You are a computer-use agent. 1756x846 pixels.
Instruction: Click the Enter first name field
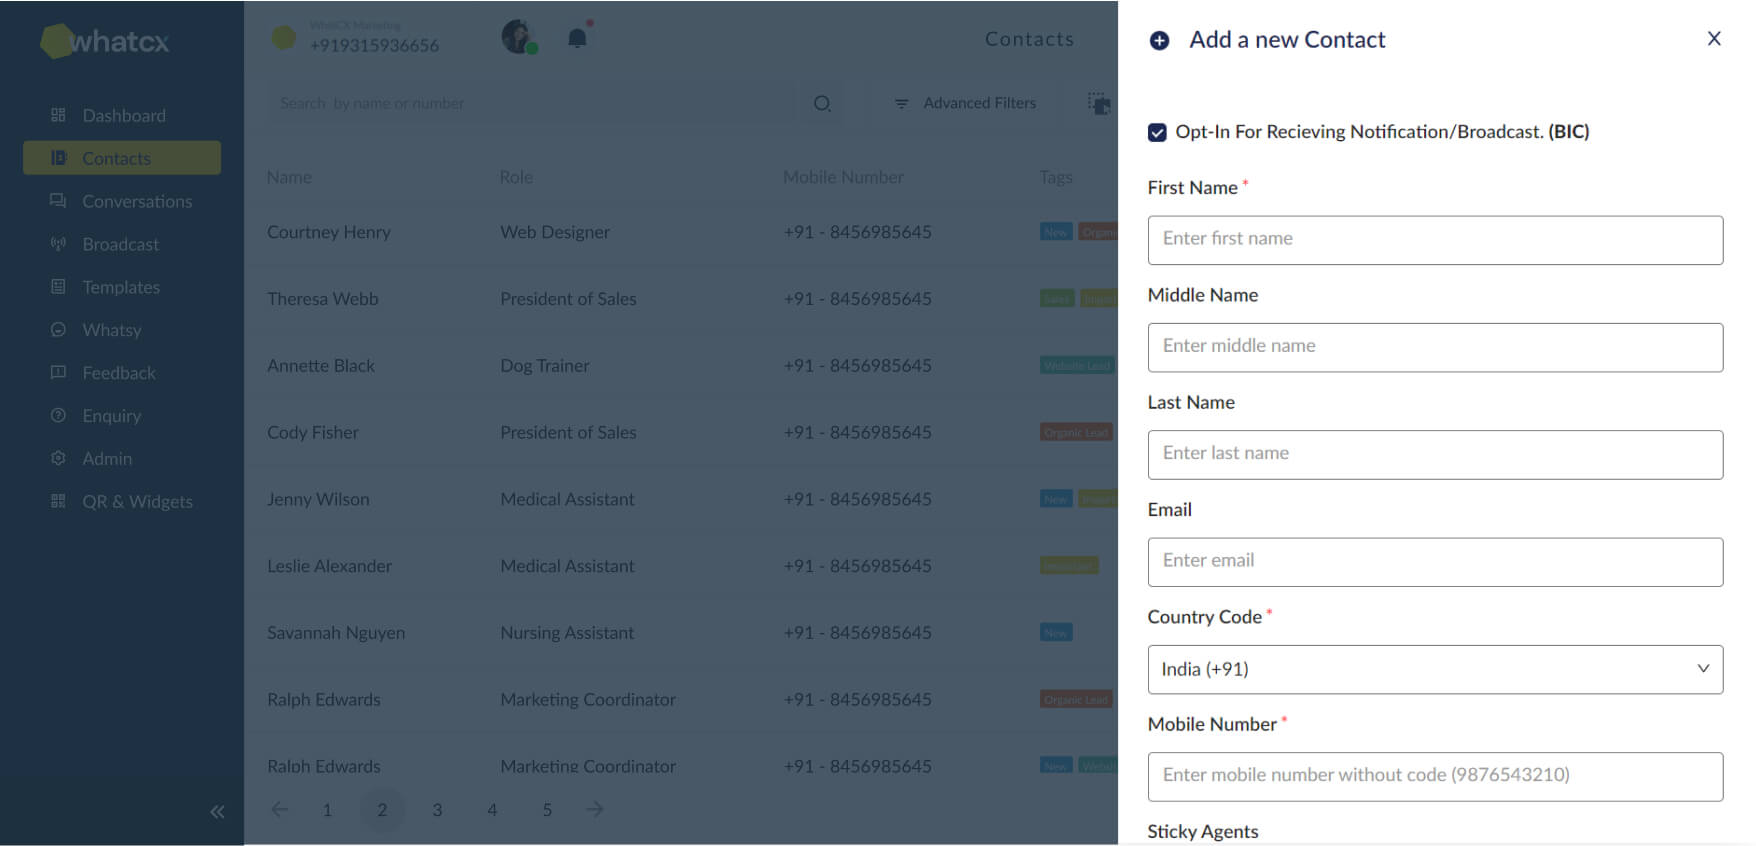click(1434, 240)
